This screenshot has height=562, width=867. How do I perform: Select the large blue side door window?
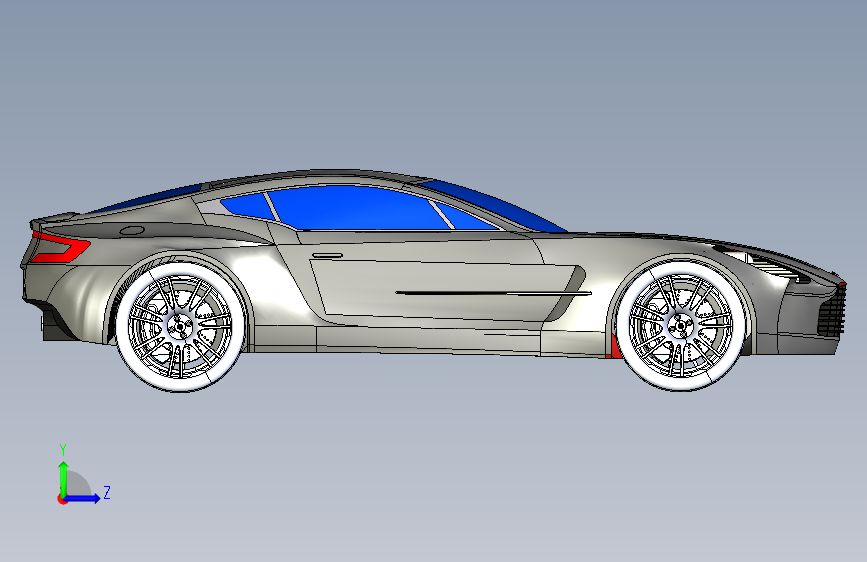pyautogui.click(x=357, y=208)
